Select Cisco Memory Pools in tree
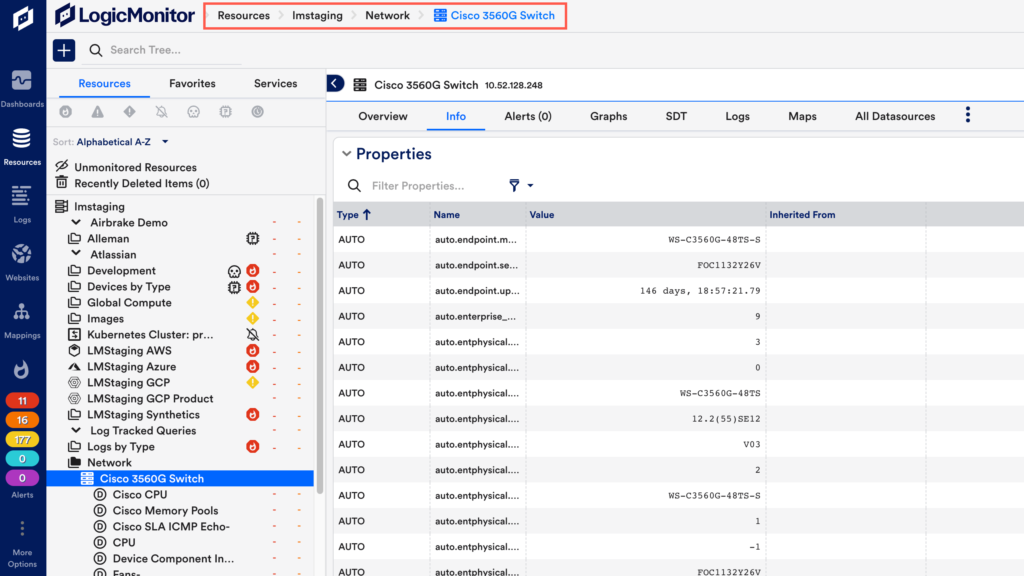 [165, 511]
